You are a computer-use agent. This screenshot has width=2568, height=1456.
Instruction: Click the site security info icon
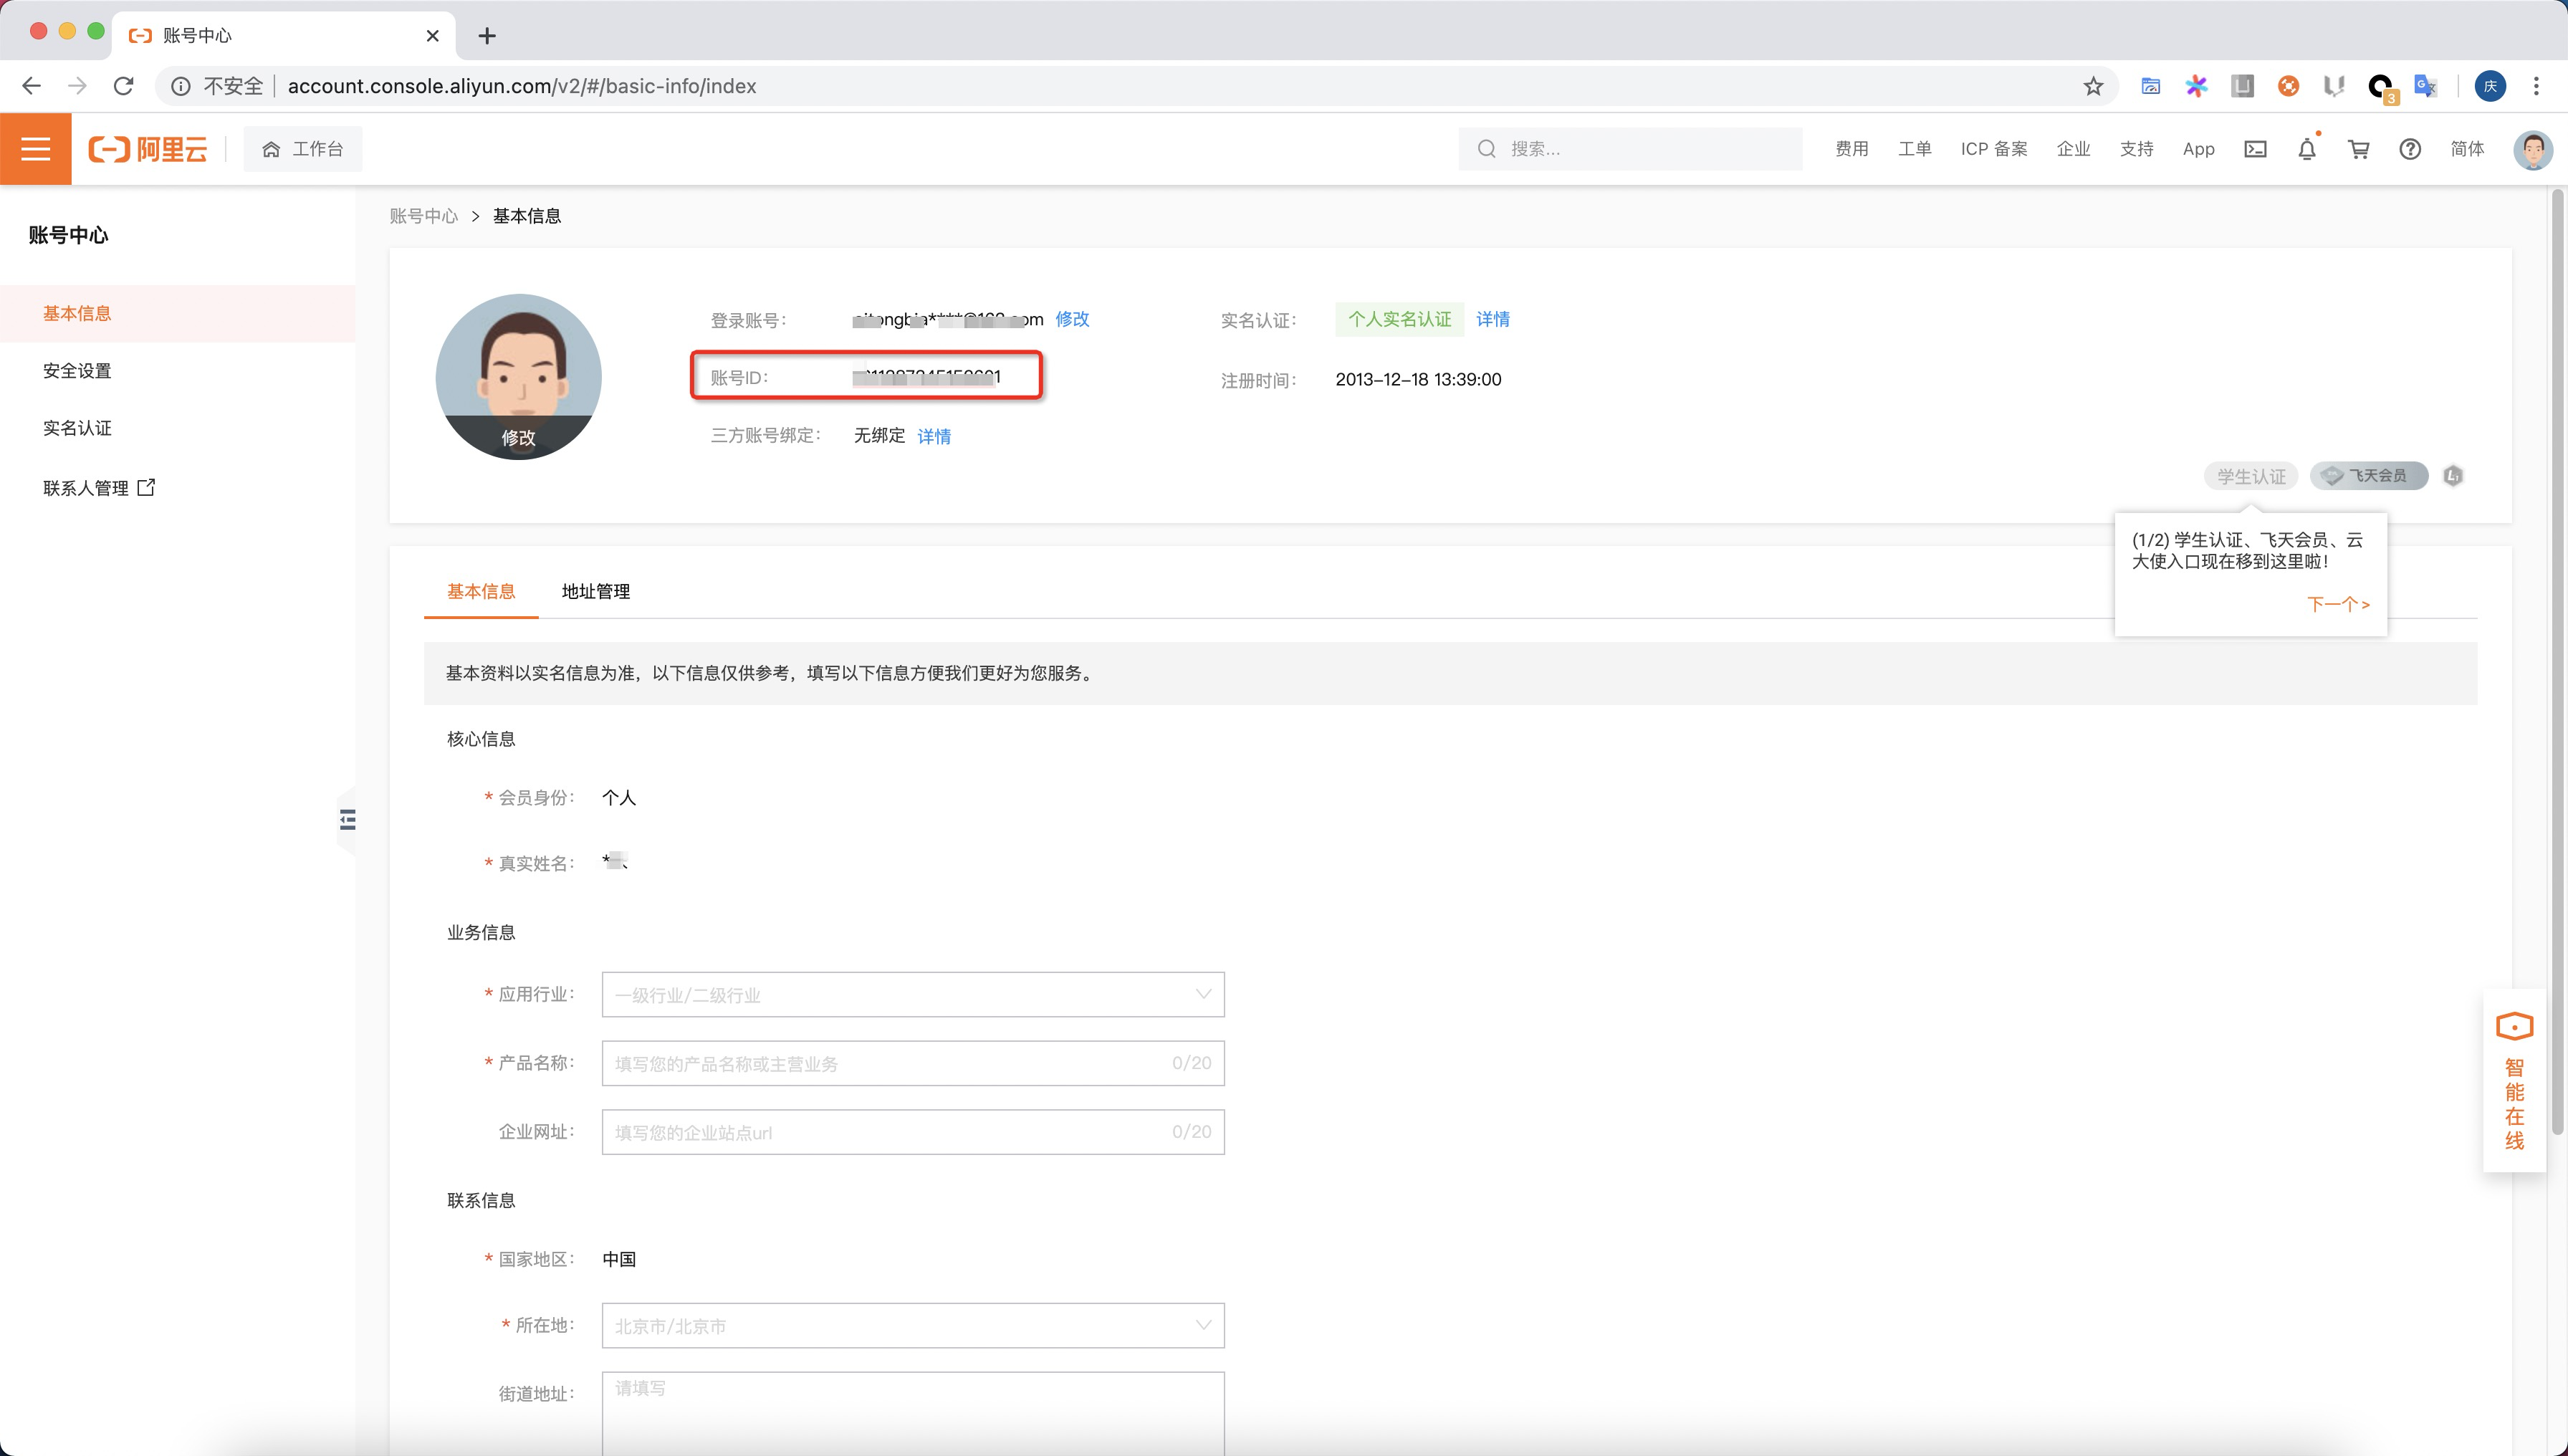pos(181,86)
